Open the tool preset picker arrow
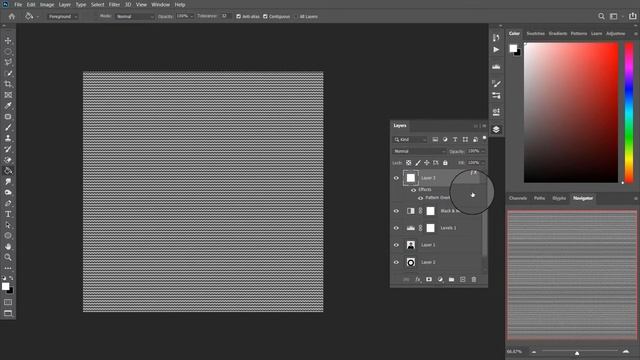Viewport: 640px width, 360px height. tap(38, 17)
